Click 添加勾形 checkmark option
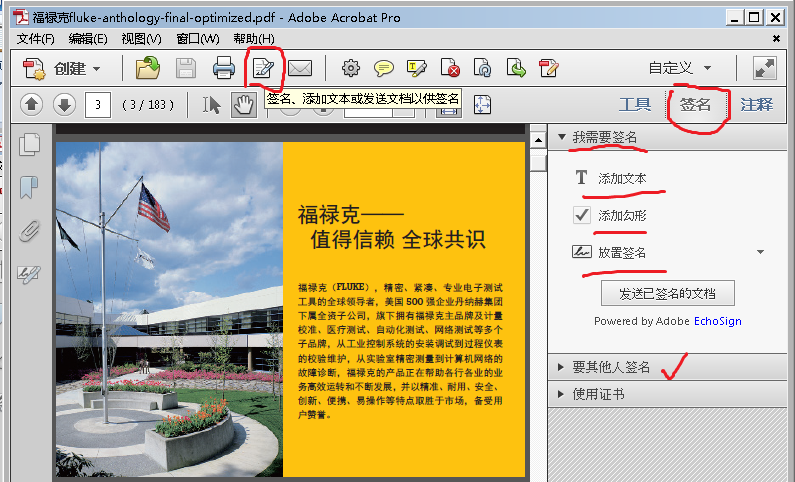 (x=610, y=215)
